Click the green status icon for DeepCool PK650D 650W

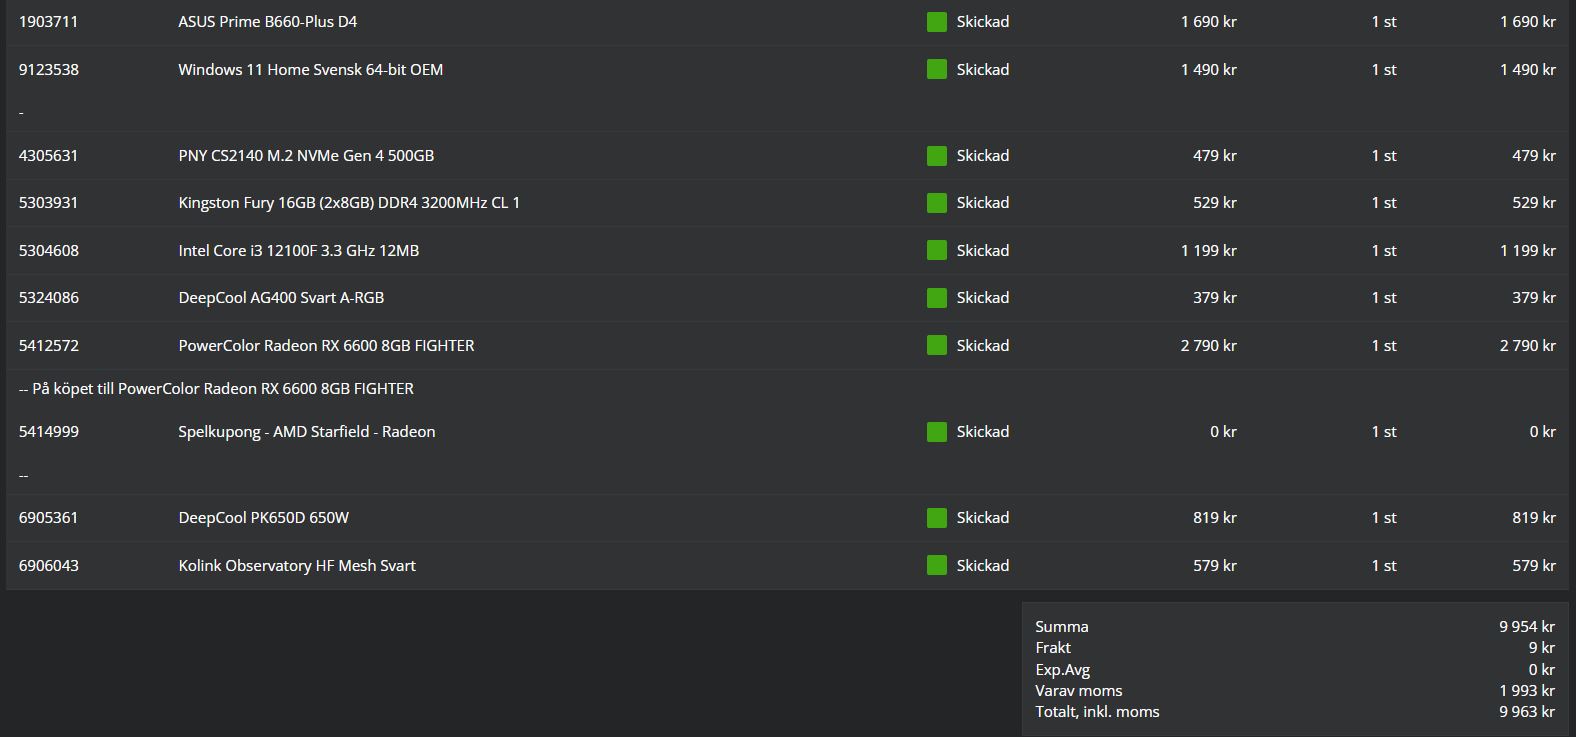click(937, 518)
